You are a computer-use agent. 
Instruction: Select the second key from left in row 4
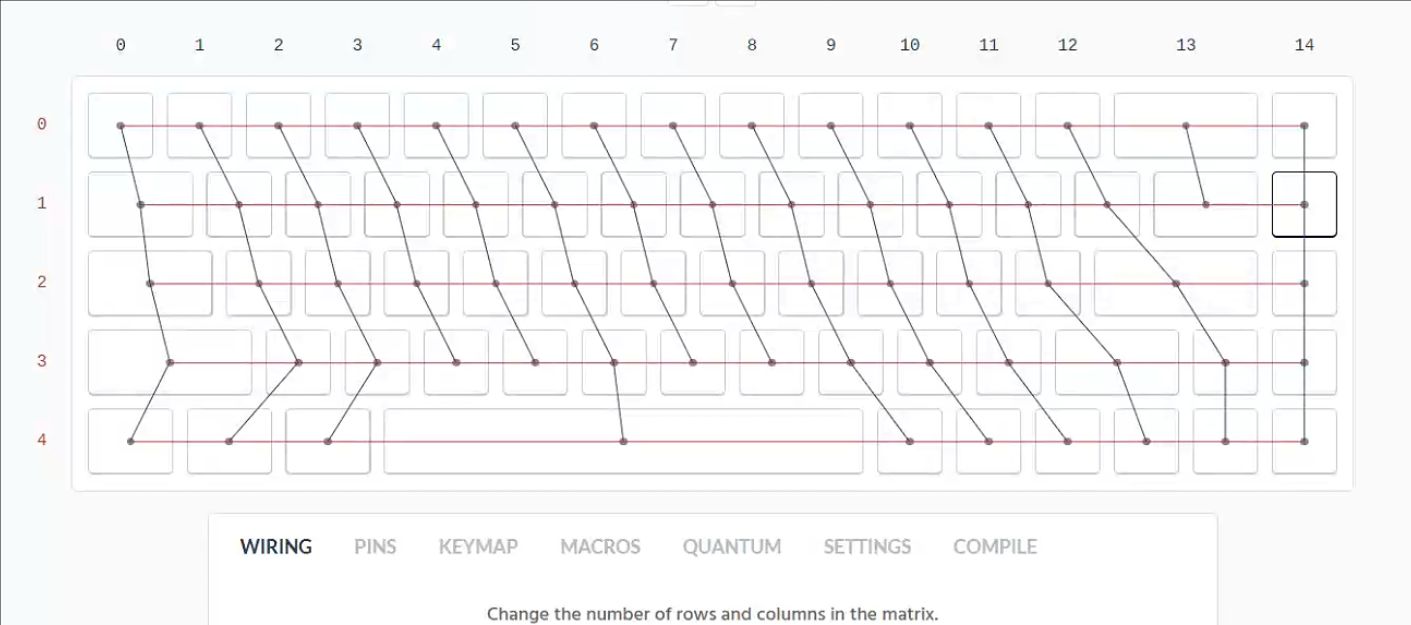pyautogui.click(x=229, y=441)
